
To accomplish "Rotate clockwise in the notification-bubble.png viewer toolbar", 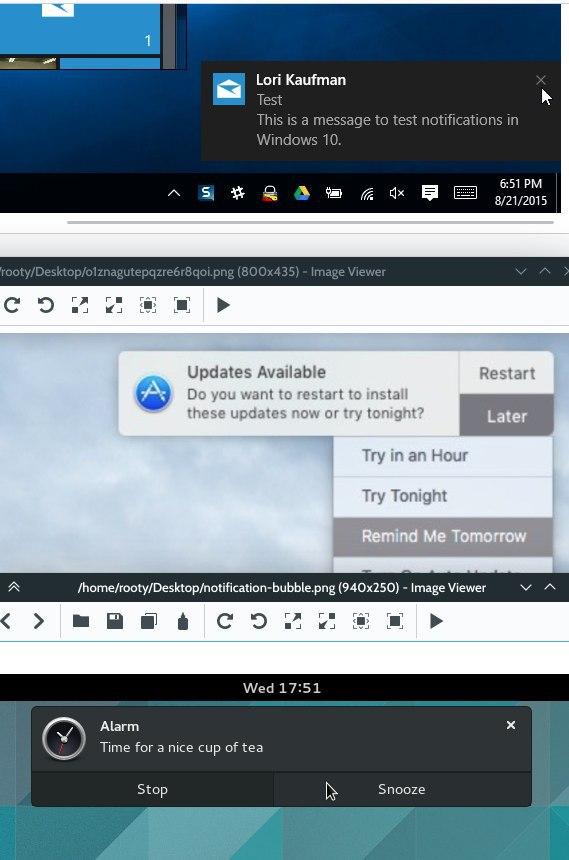I will pos(225,621).
